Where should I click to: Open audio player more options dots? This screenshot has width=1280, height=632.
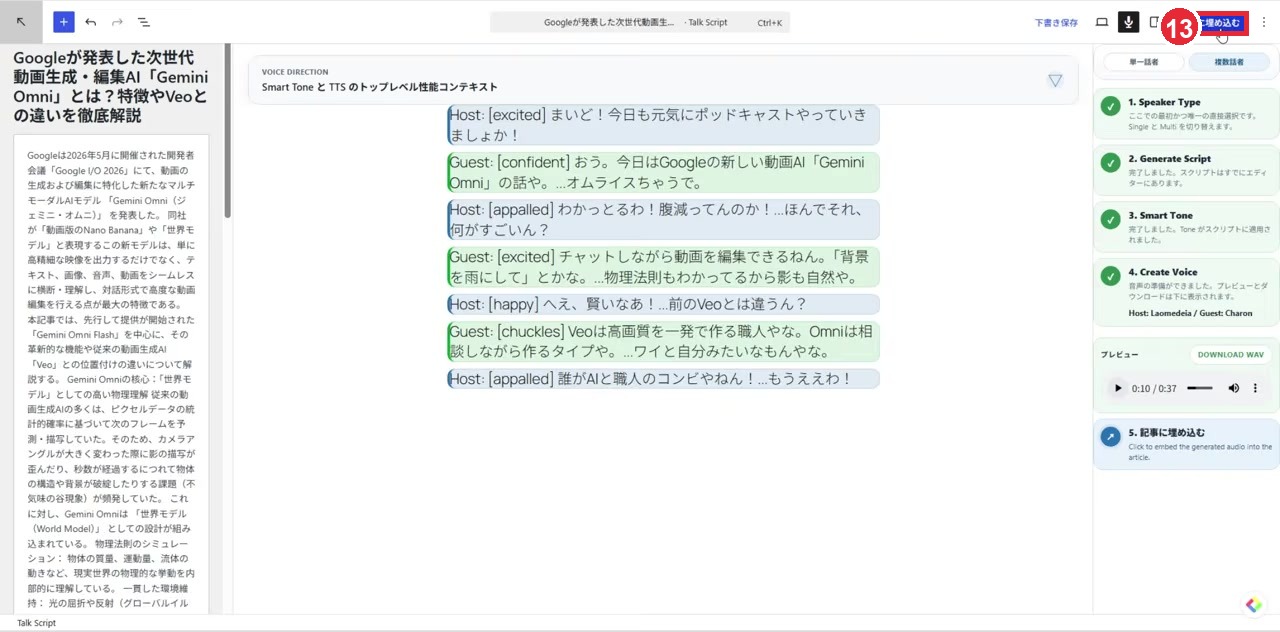[x=1255, y=388]
